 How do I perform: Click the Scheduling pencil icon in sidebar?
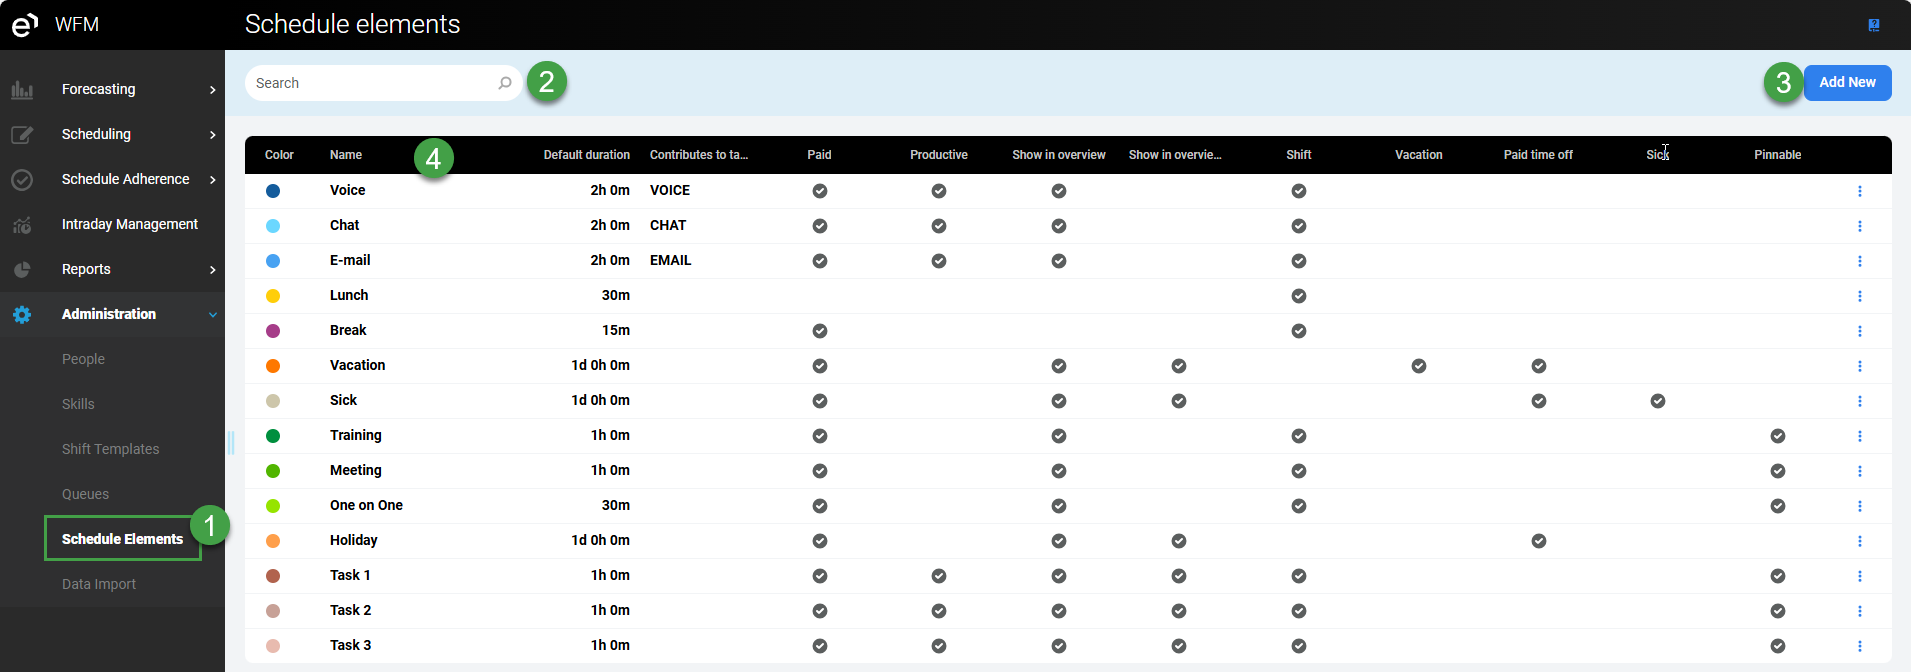click(x=22, y=135)
